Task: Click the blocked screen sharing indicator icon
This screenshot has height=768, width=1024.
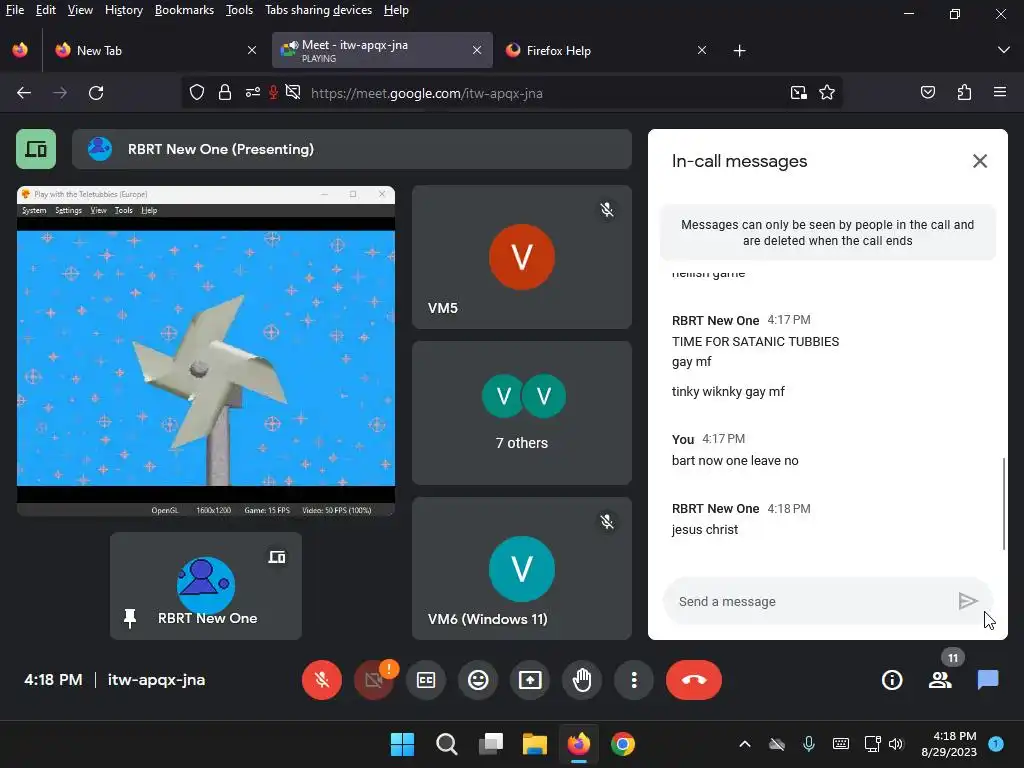Action: [x=293, y=93]
